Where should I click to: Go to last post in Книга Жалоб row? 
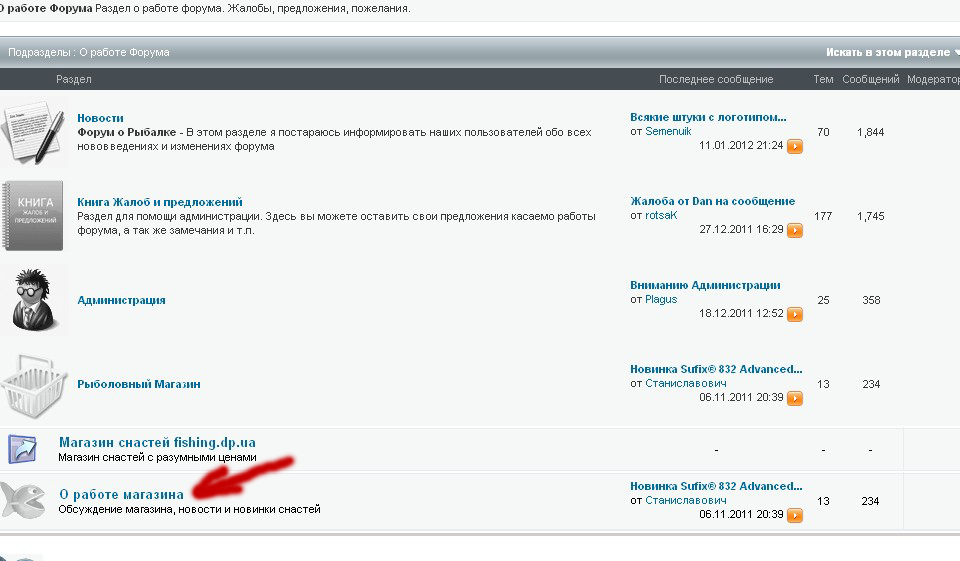pos(795,230)
